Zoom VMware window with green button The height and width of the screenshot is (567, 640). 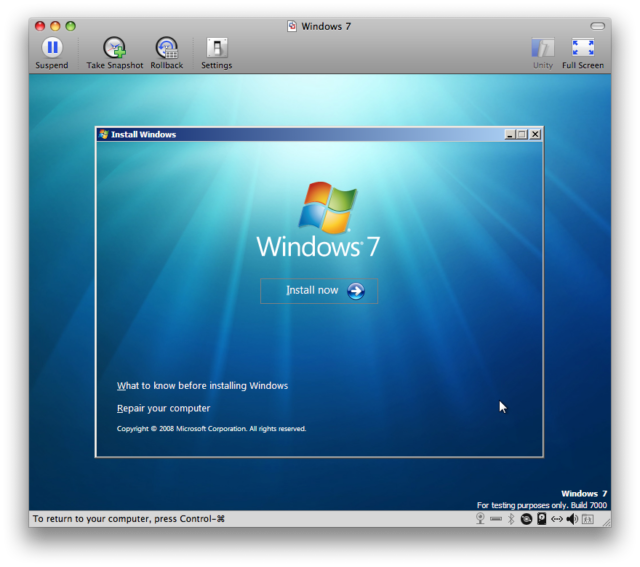pyautogui.click(x=71, y=26)
